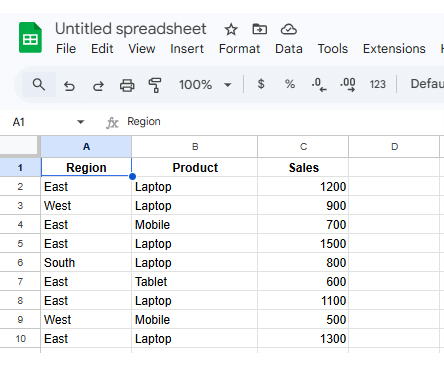This screenshot has width=444, height=366.
Task: Open the Edit menu
Action: (102, 49)
